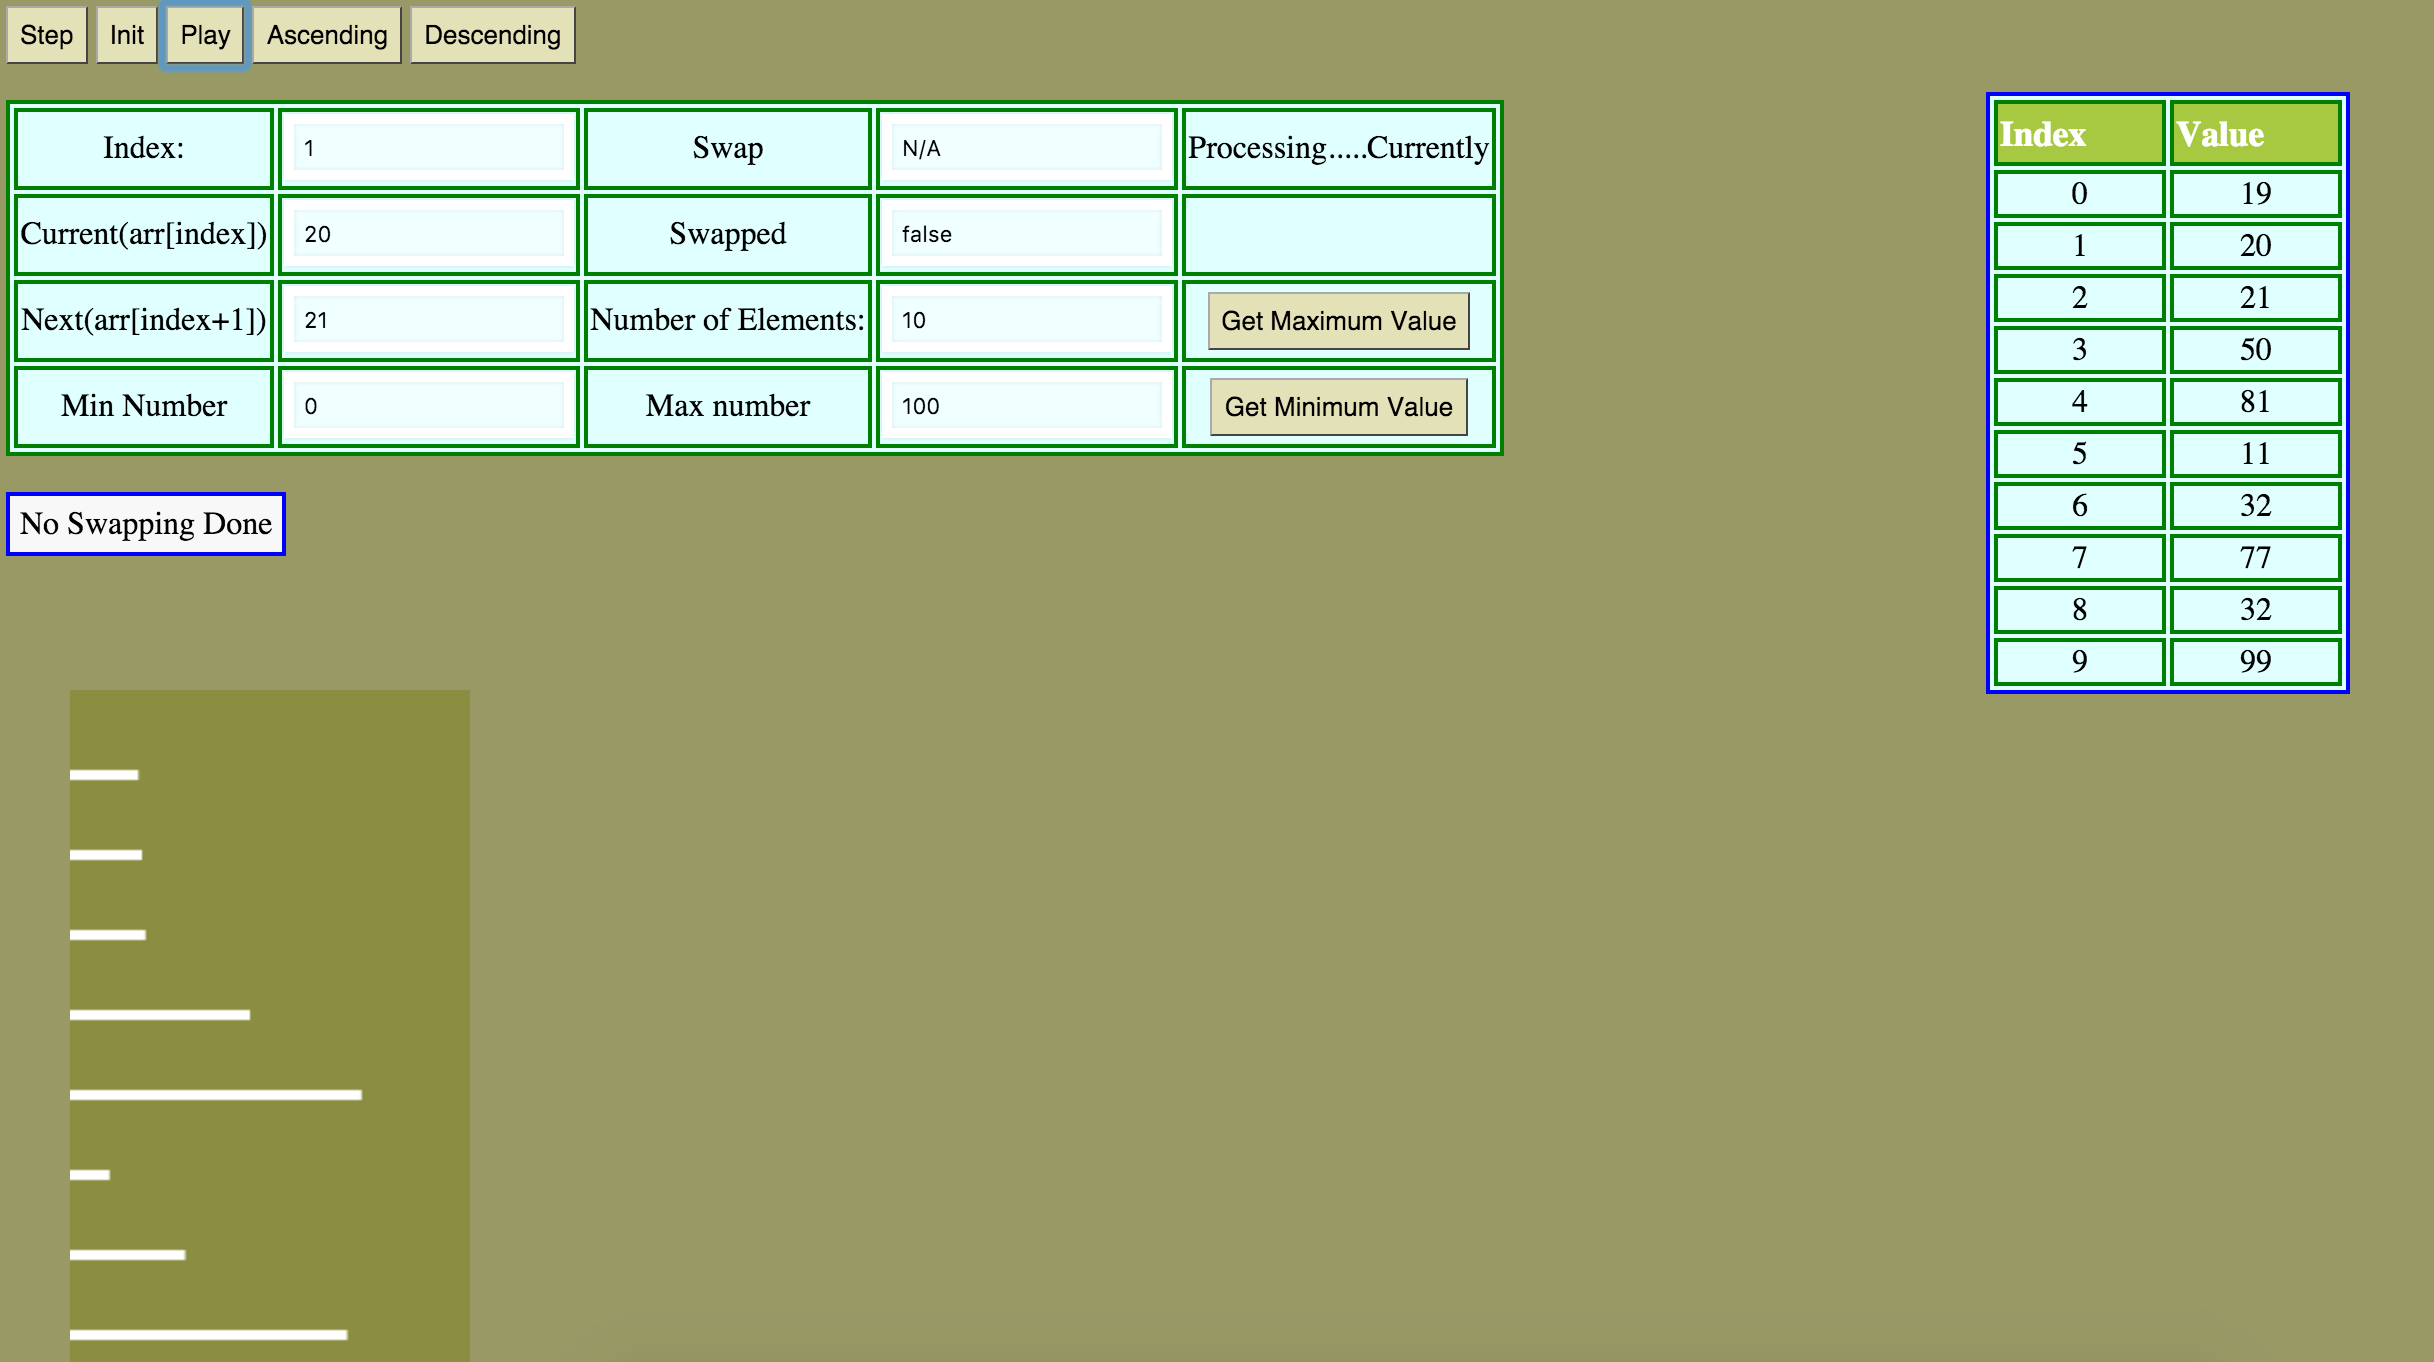This screenshot has width=2434, height=1362.
Task: Click the Swap status field
Action: (1023, 147)
